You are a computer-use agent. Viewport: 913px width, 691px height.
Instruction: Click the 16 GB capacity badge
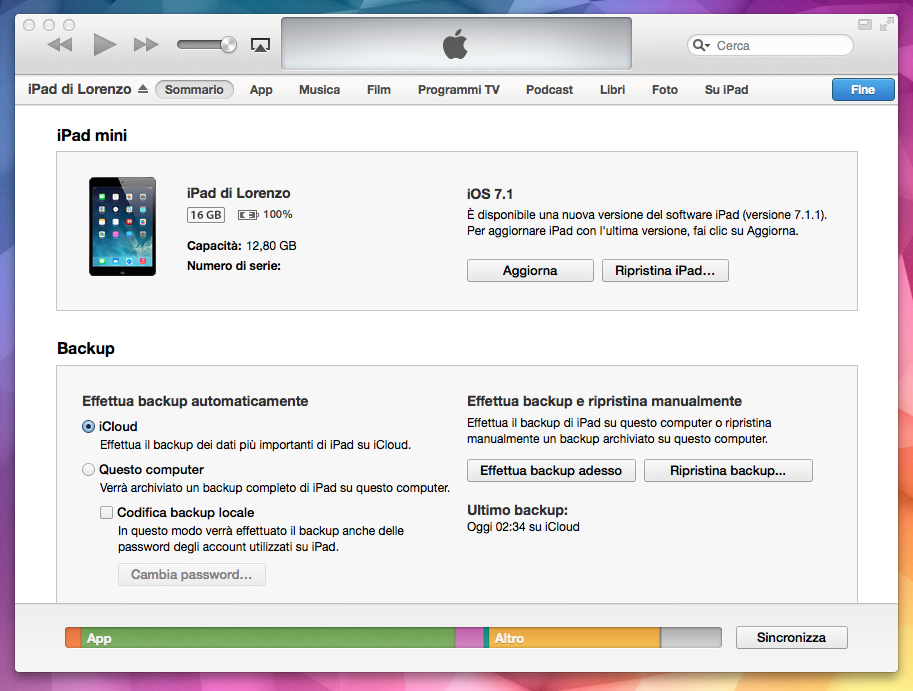206,215
